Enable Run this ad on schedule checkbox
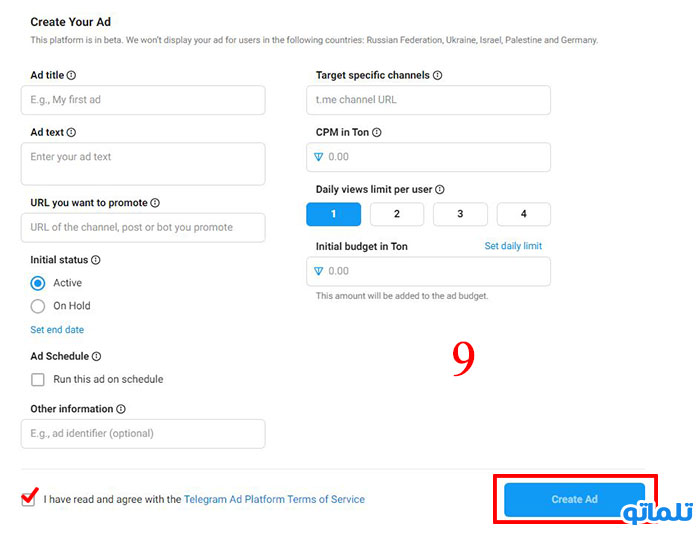 [38, 380]
